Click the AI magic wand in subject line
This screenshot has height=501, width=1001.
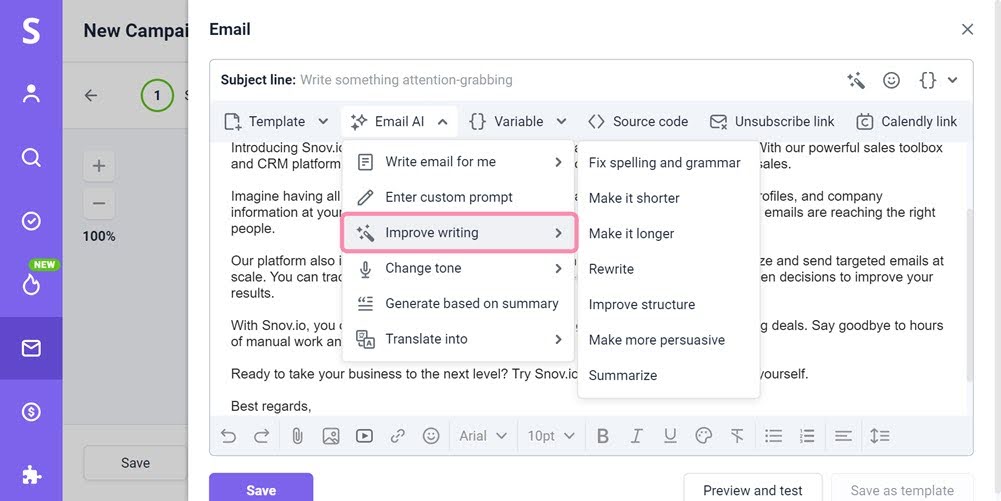(856, 80)
